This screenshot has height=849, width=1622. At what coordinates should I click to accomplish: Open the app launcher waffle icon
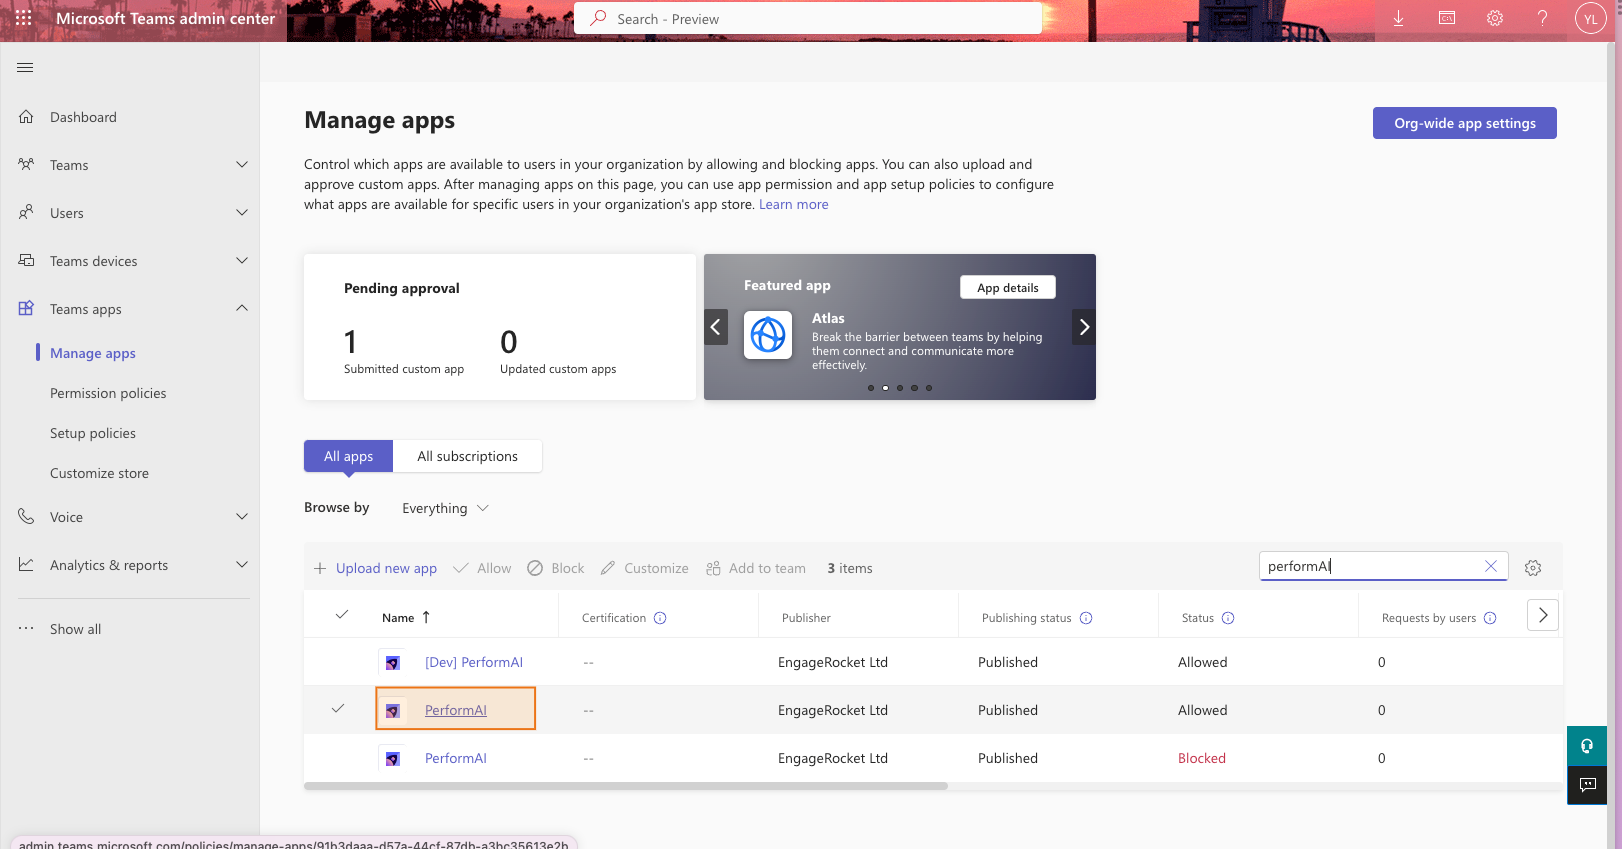(x=24, y=18)
